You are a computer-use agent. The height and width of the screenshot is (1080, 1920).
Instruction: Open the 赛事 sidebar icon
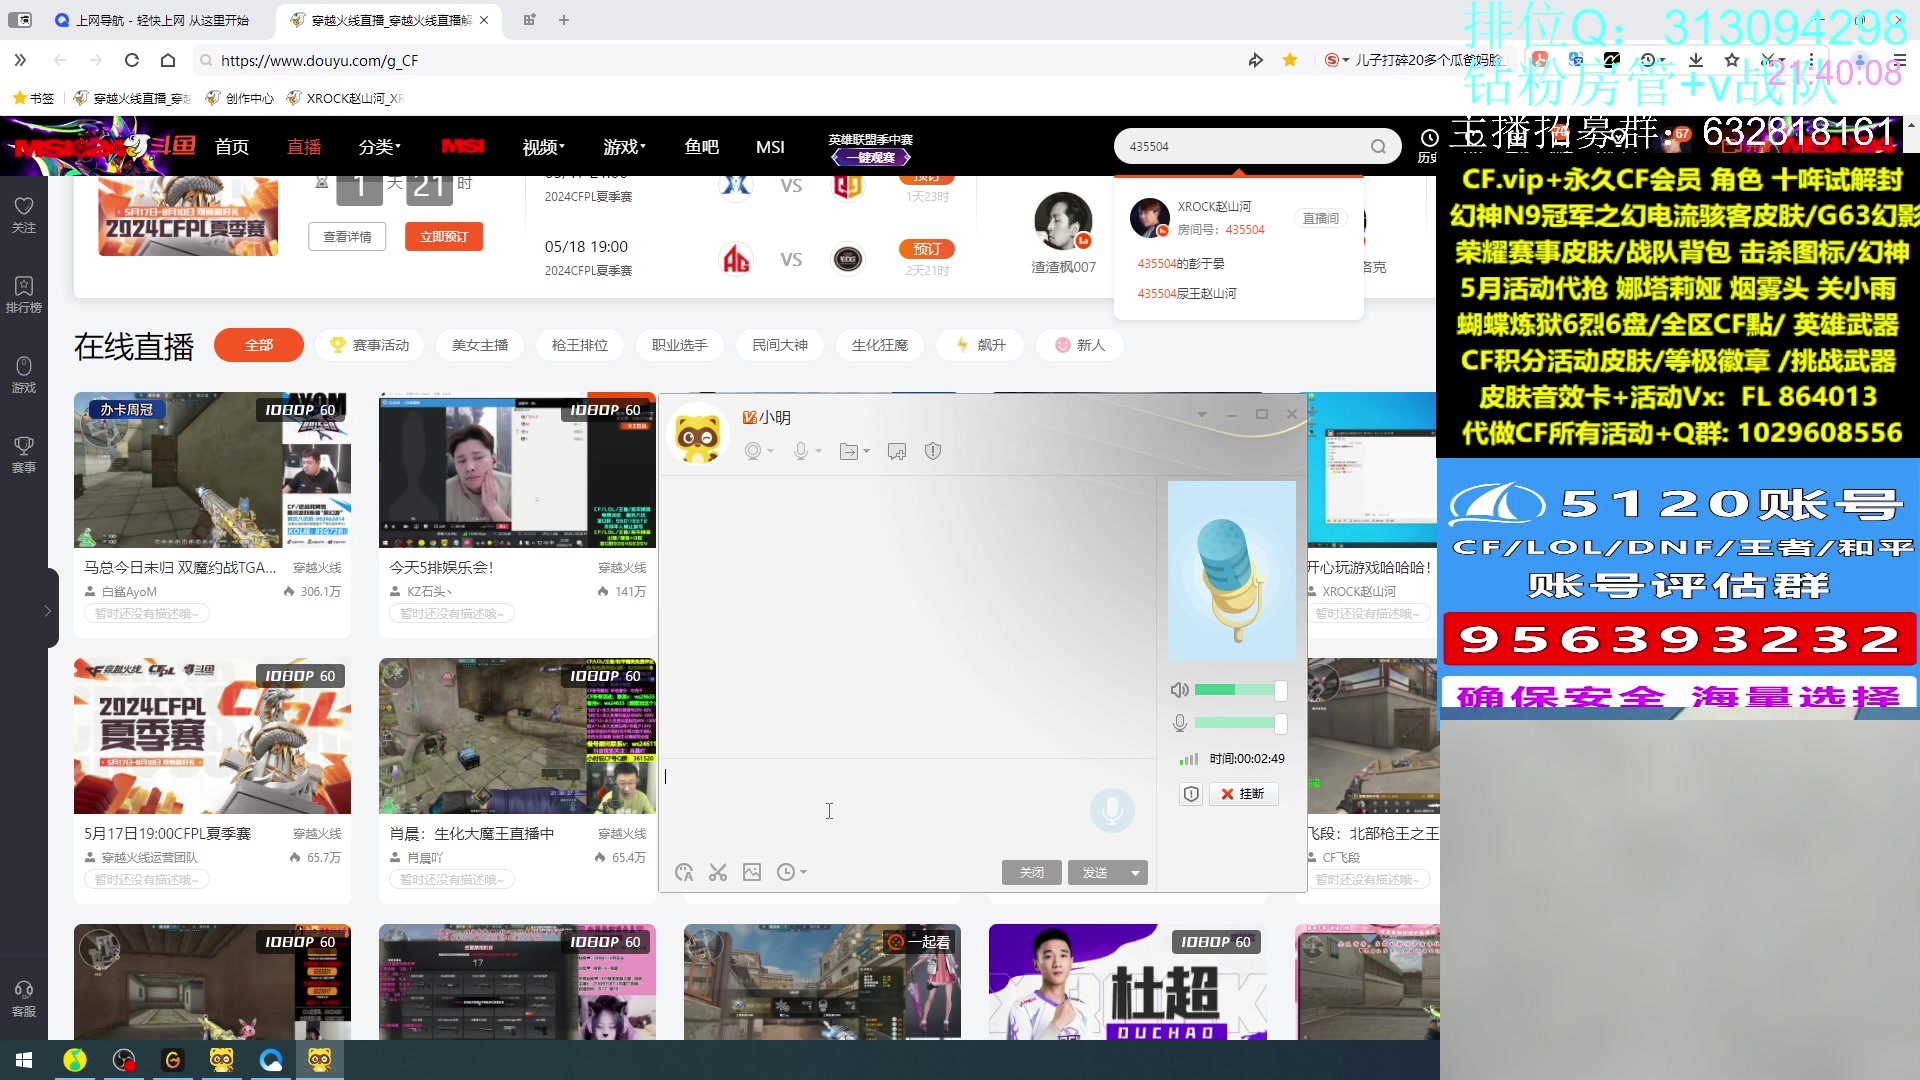pyautogui.click(x=24, y=454)
